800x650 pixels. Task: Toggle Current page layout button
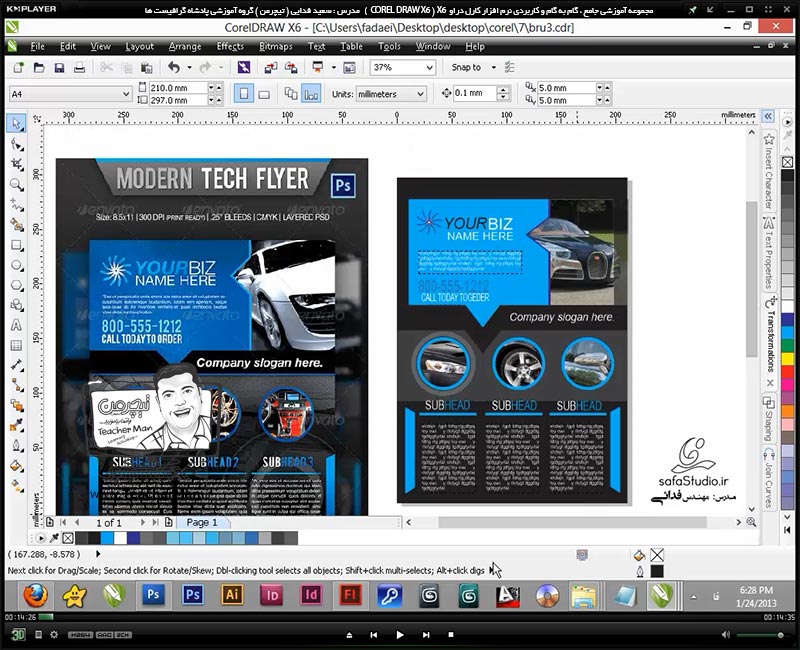tap(311, 94)
